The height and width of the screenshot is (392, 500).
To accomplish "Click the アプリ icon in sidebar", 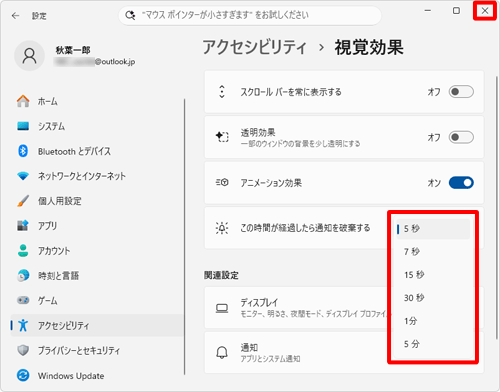I will (x=23, y=226).
